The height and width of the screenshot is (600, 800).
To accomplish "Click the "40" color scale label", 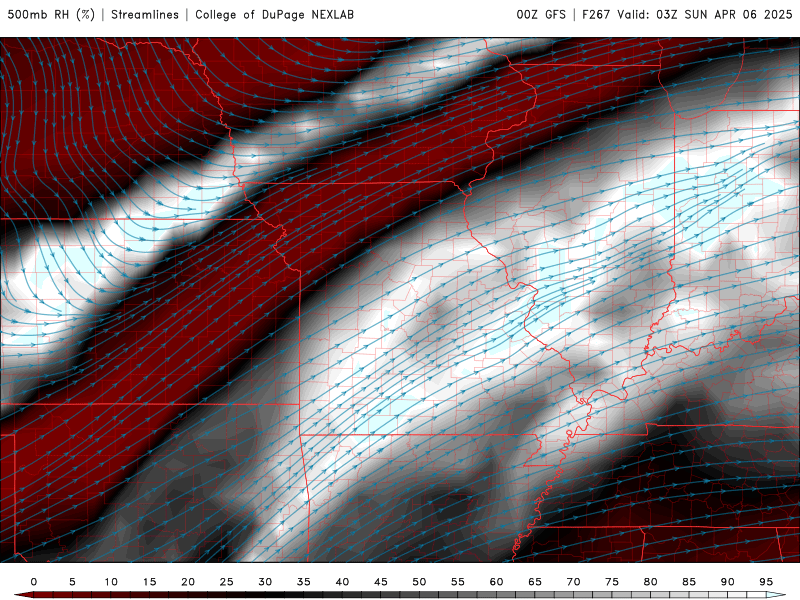I will click(x=342, y=582).
